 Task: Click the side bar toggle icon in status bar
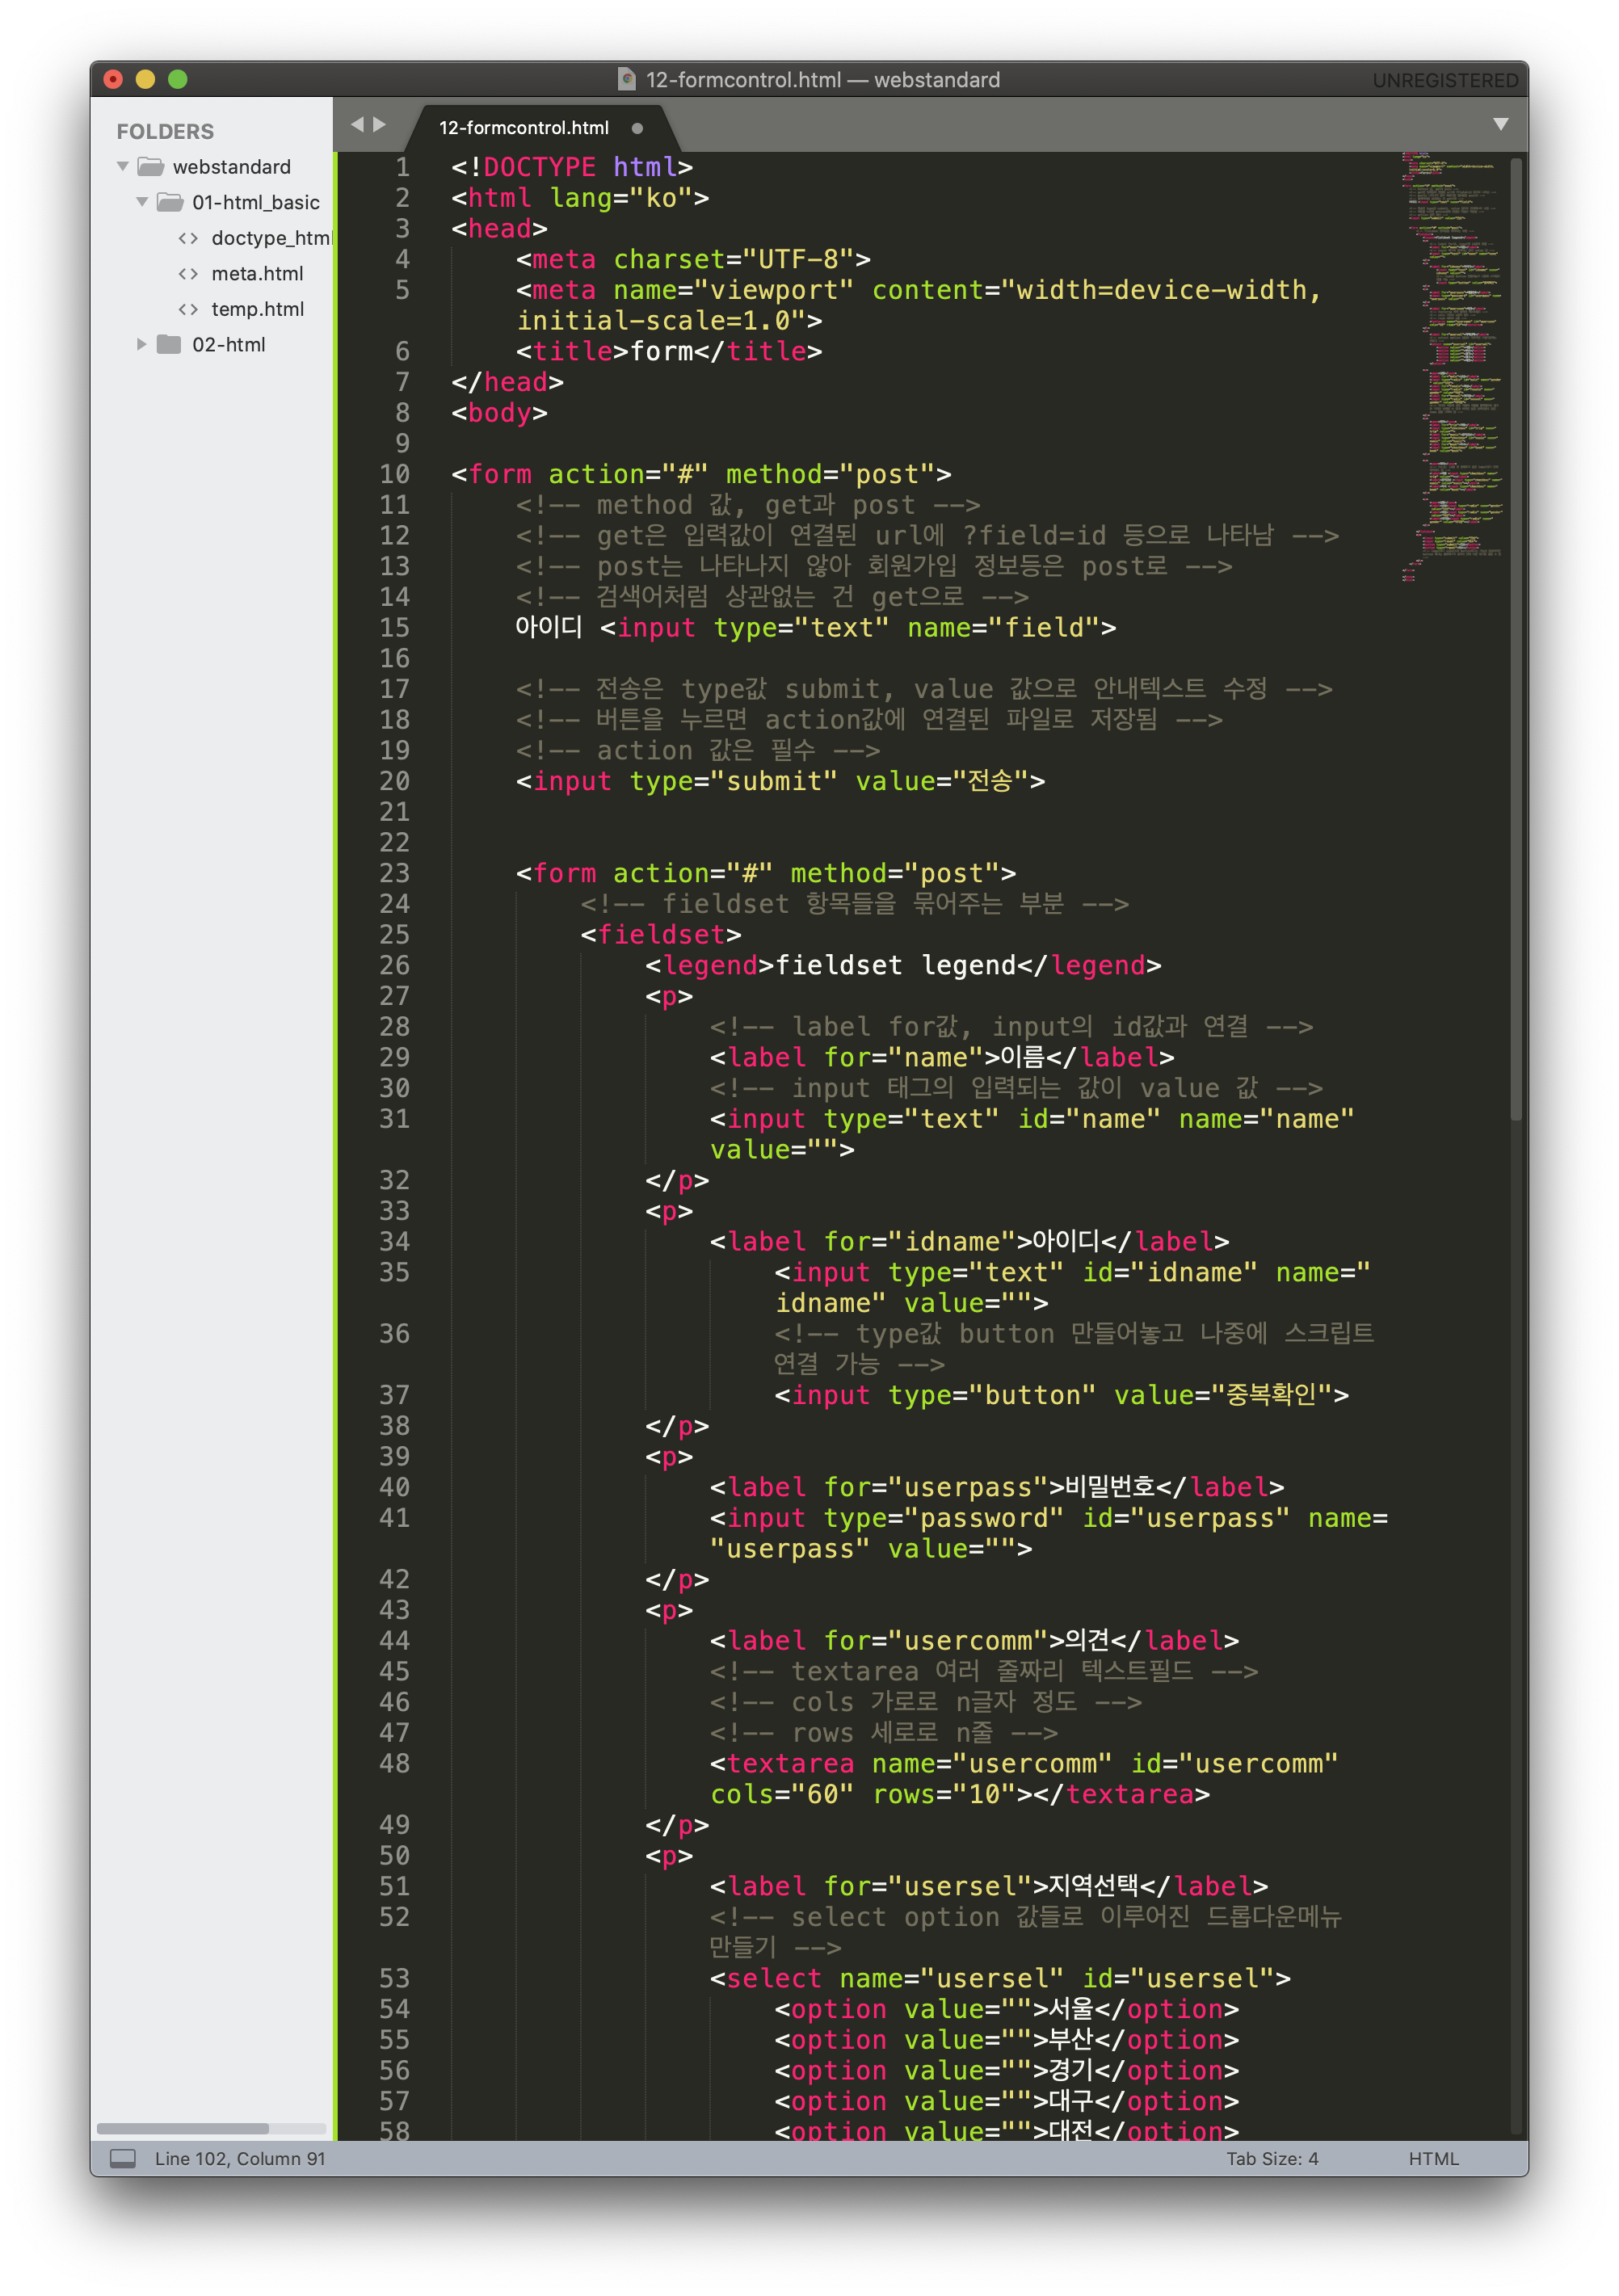pos(122,2158)
